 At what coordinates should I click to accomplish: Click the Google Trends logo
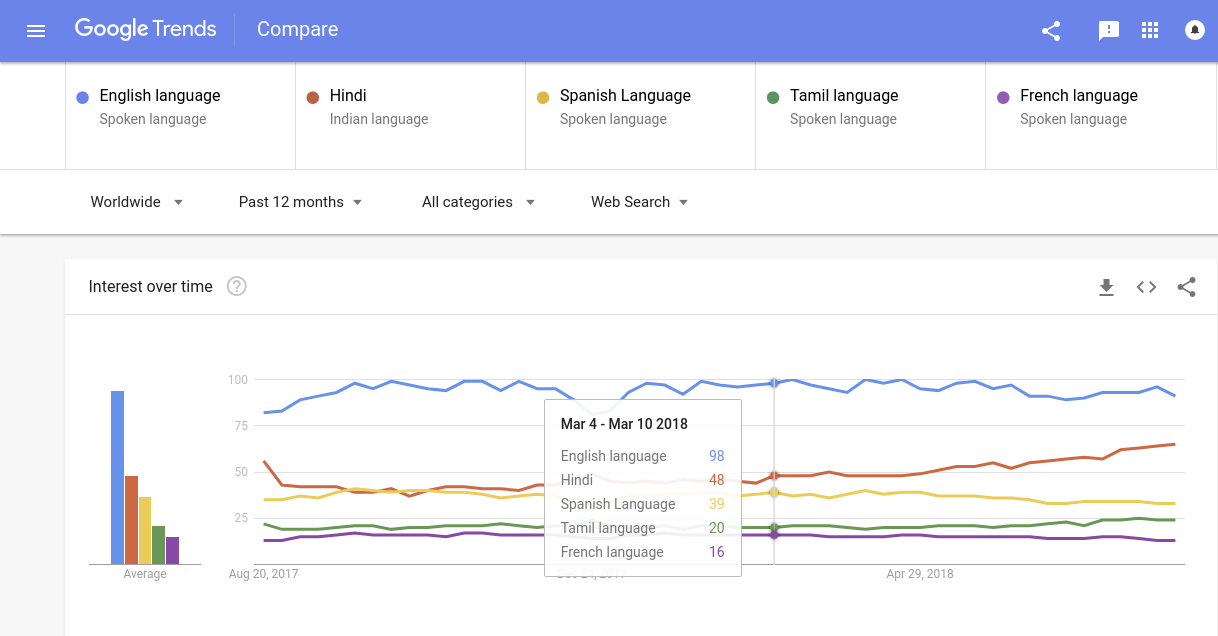pos(146,29)
